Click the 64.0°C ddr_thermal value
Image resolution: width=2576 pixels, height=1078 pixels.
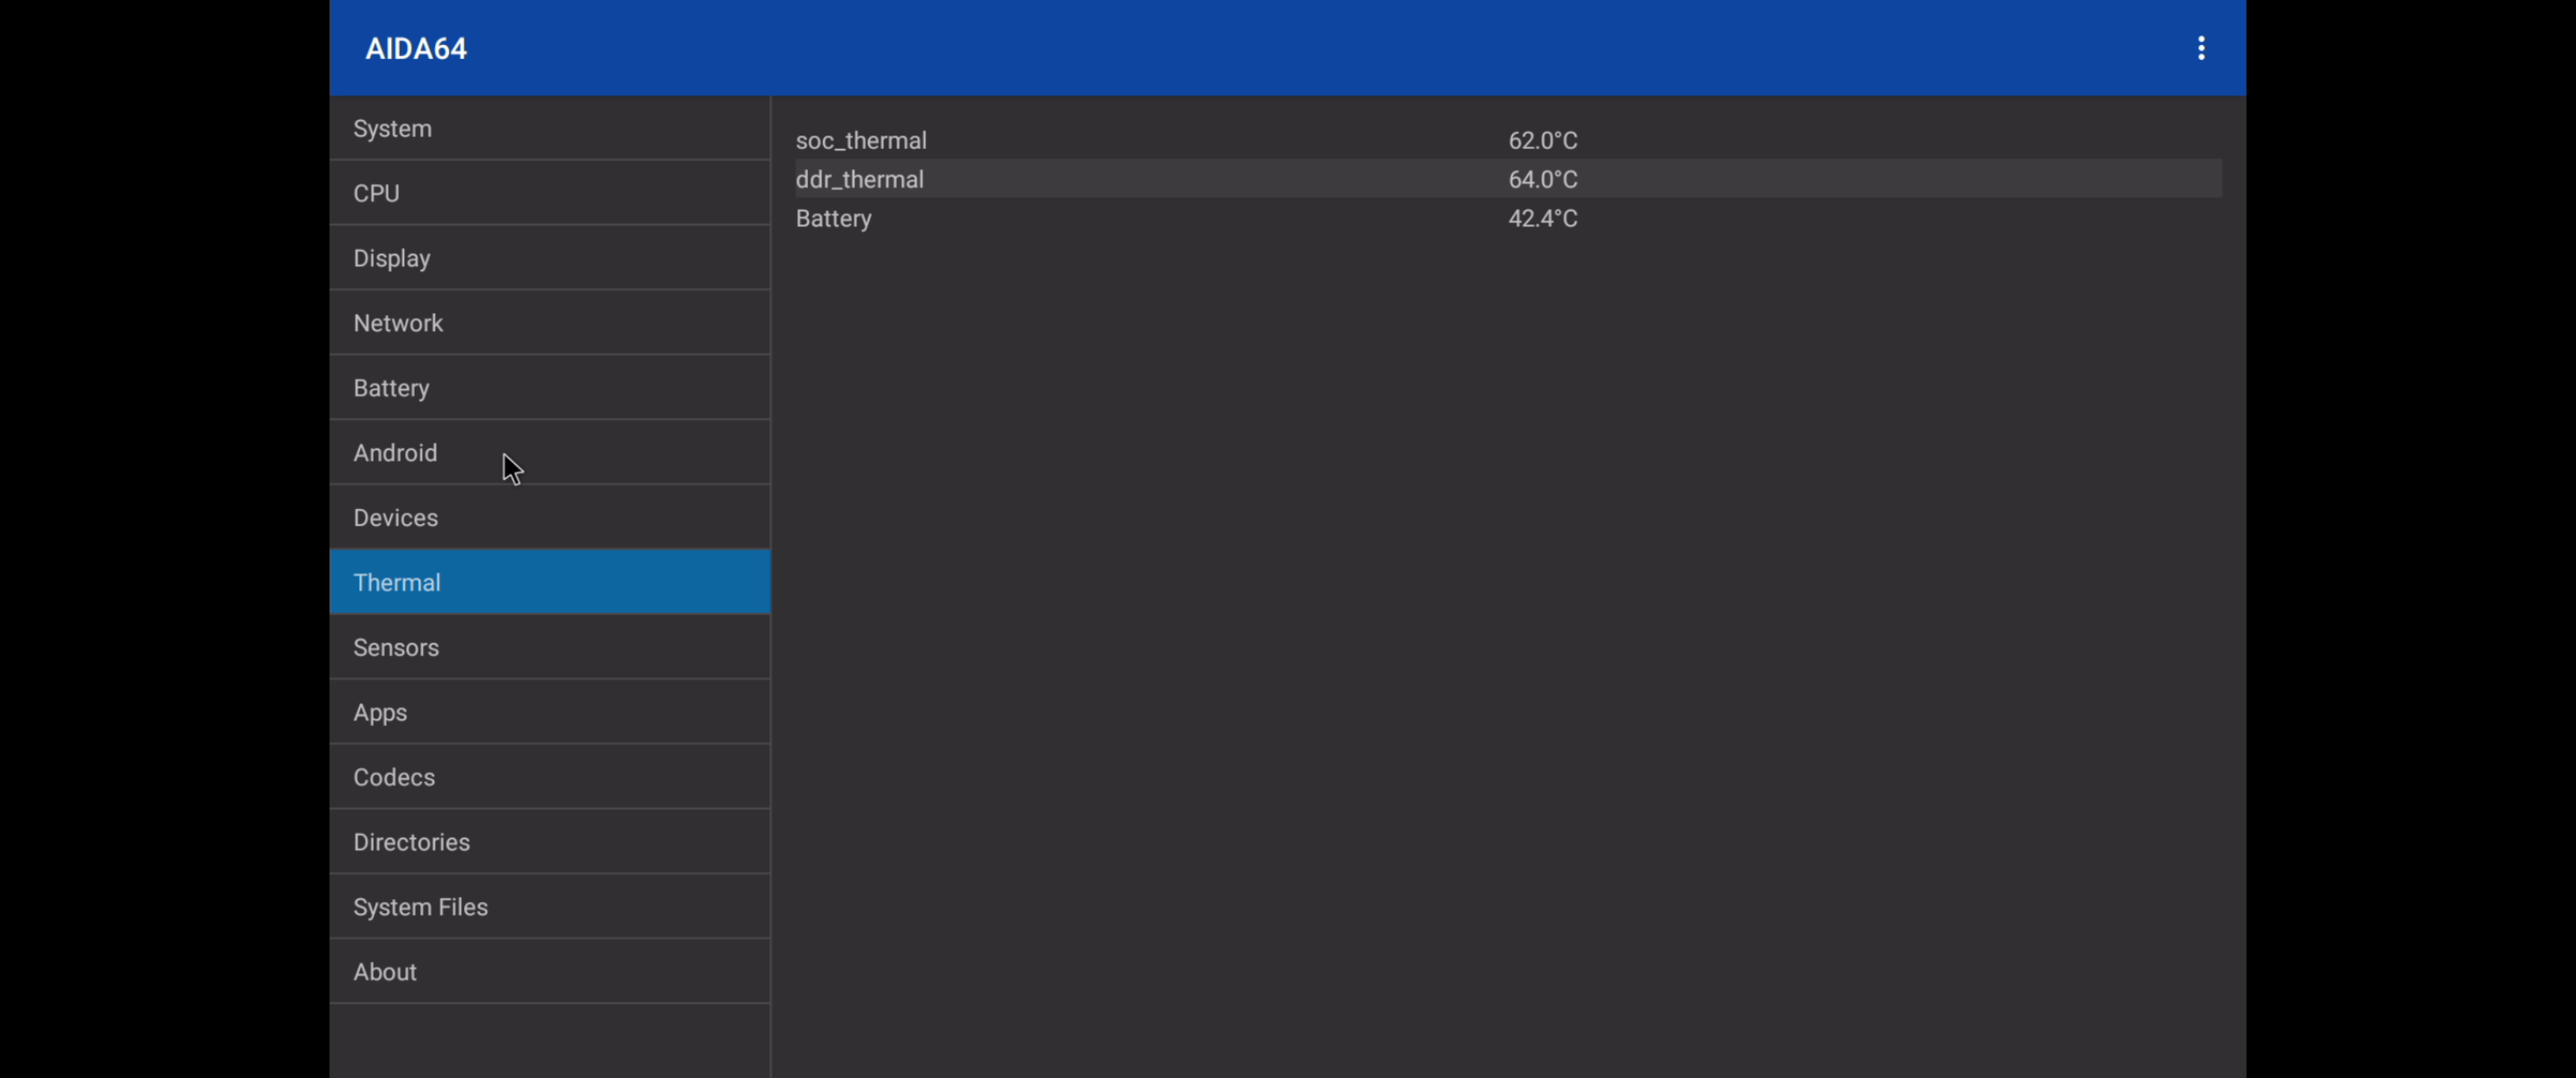click(1542, 179)
